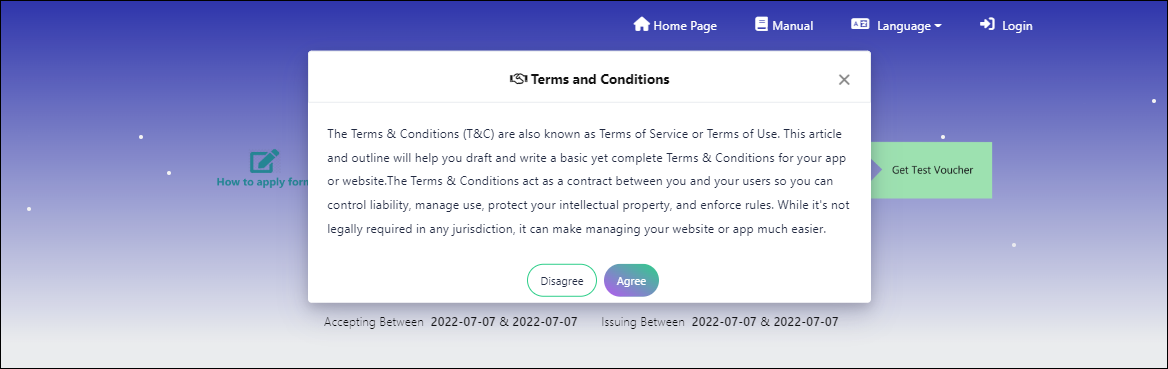Screen dimensions: 1168x369
Task: Click the purple arrow left of Get Test Voucher
Action: pos(876,169)
